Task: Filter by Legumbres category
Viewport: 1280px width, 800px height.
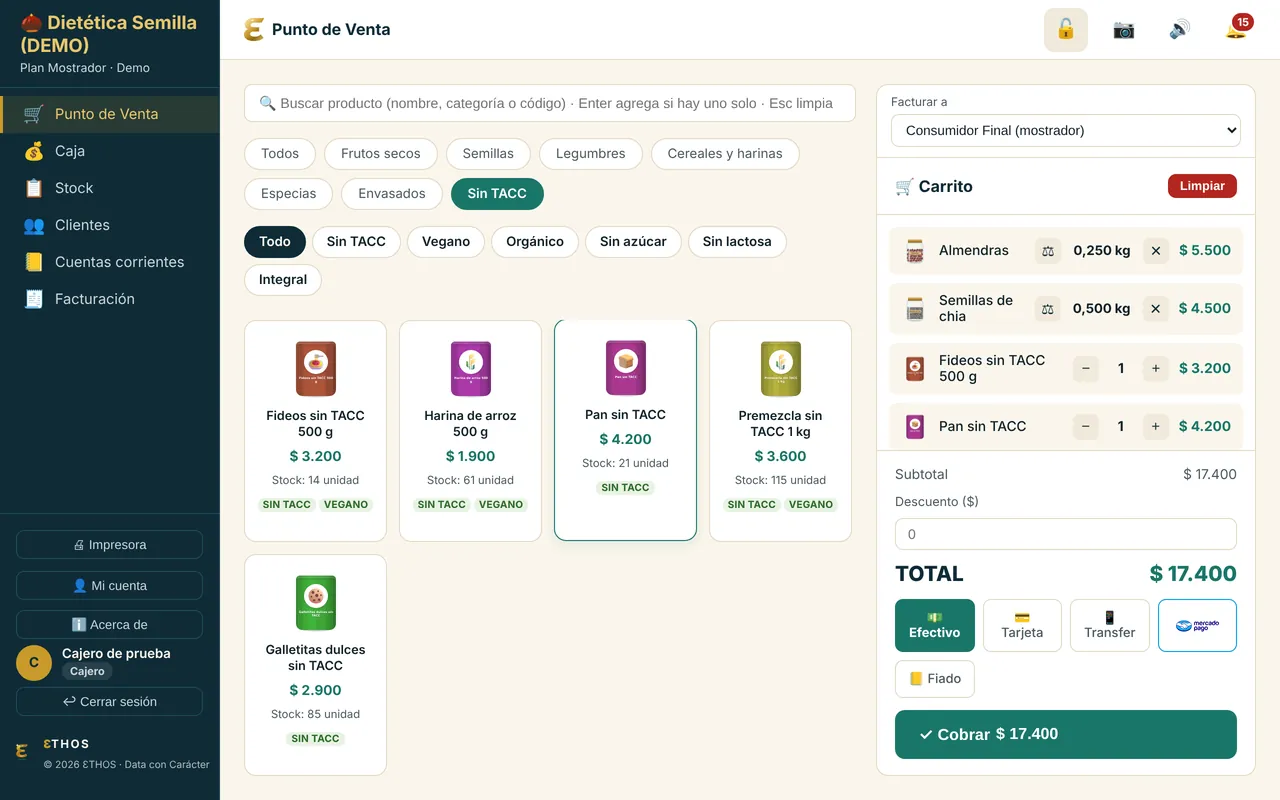Action: [591, 154]
